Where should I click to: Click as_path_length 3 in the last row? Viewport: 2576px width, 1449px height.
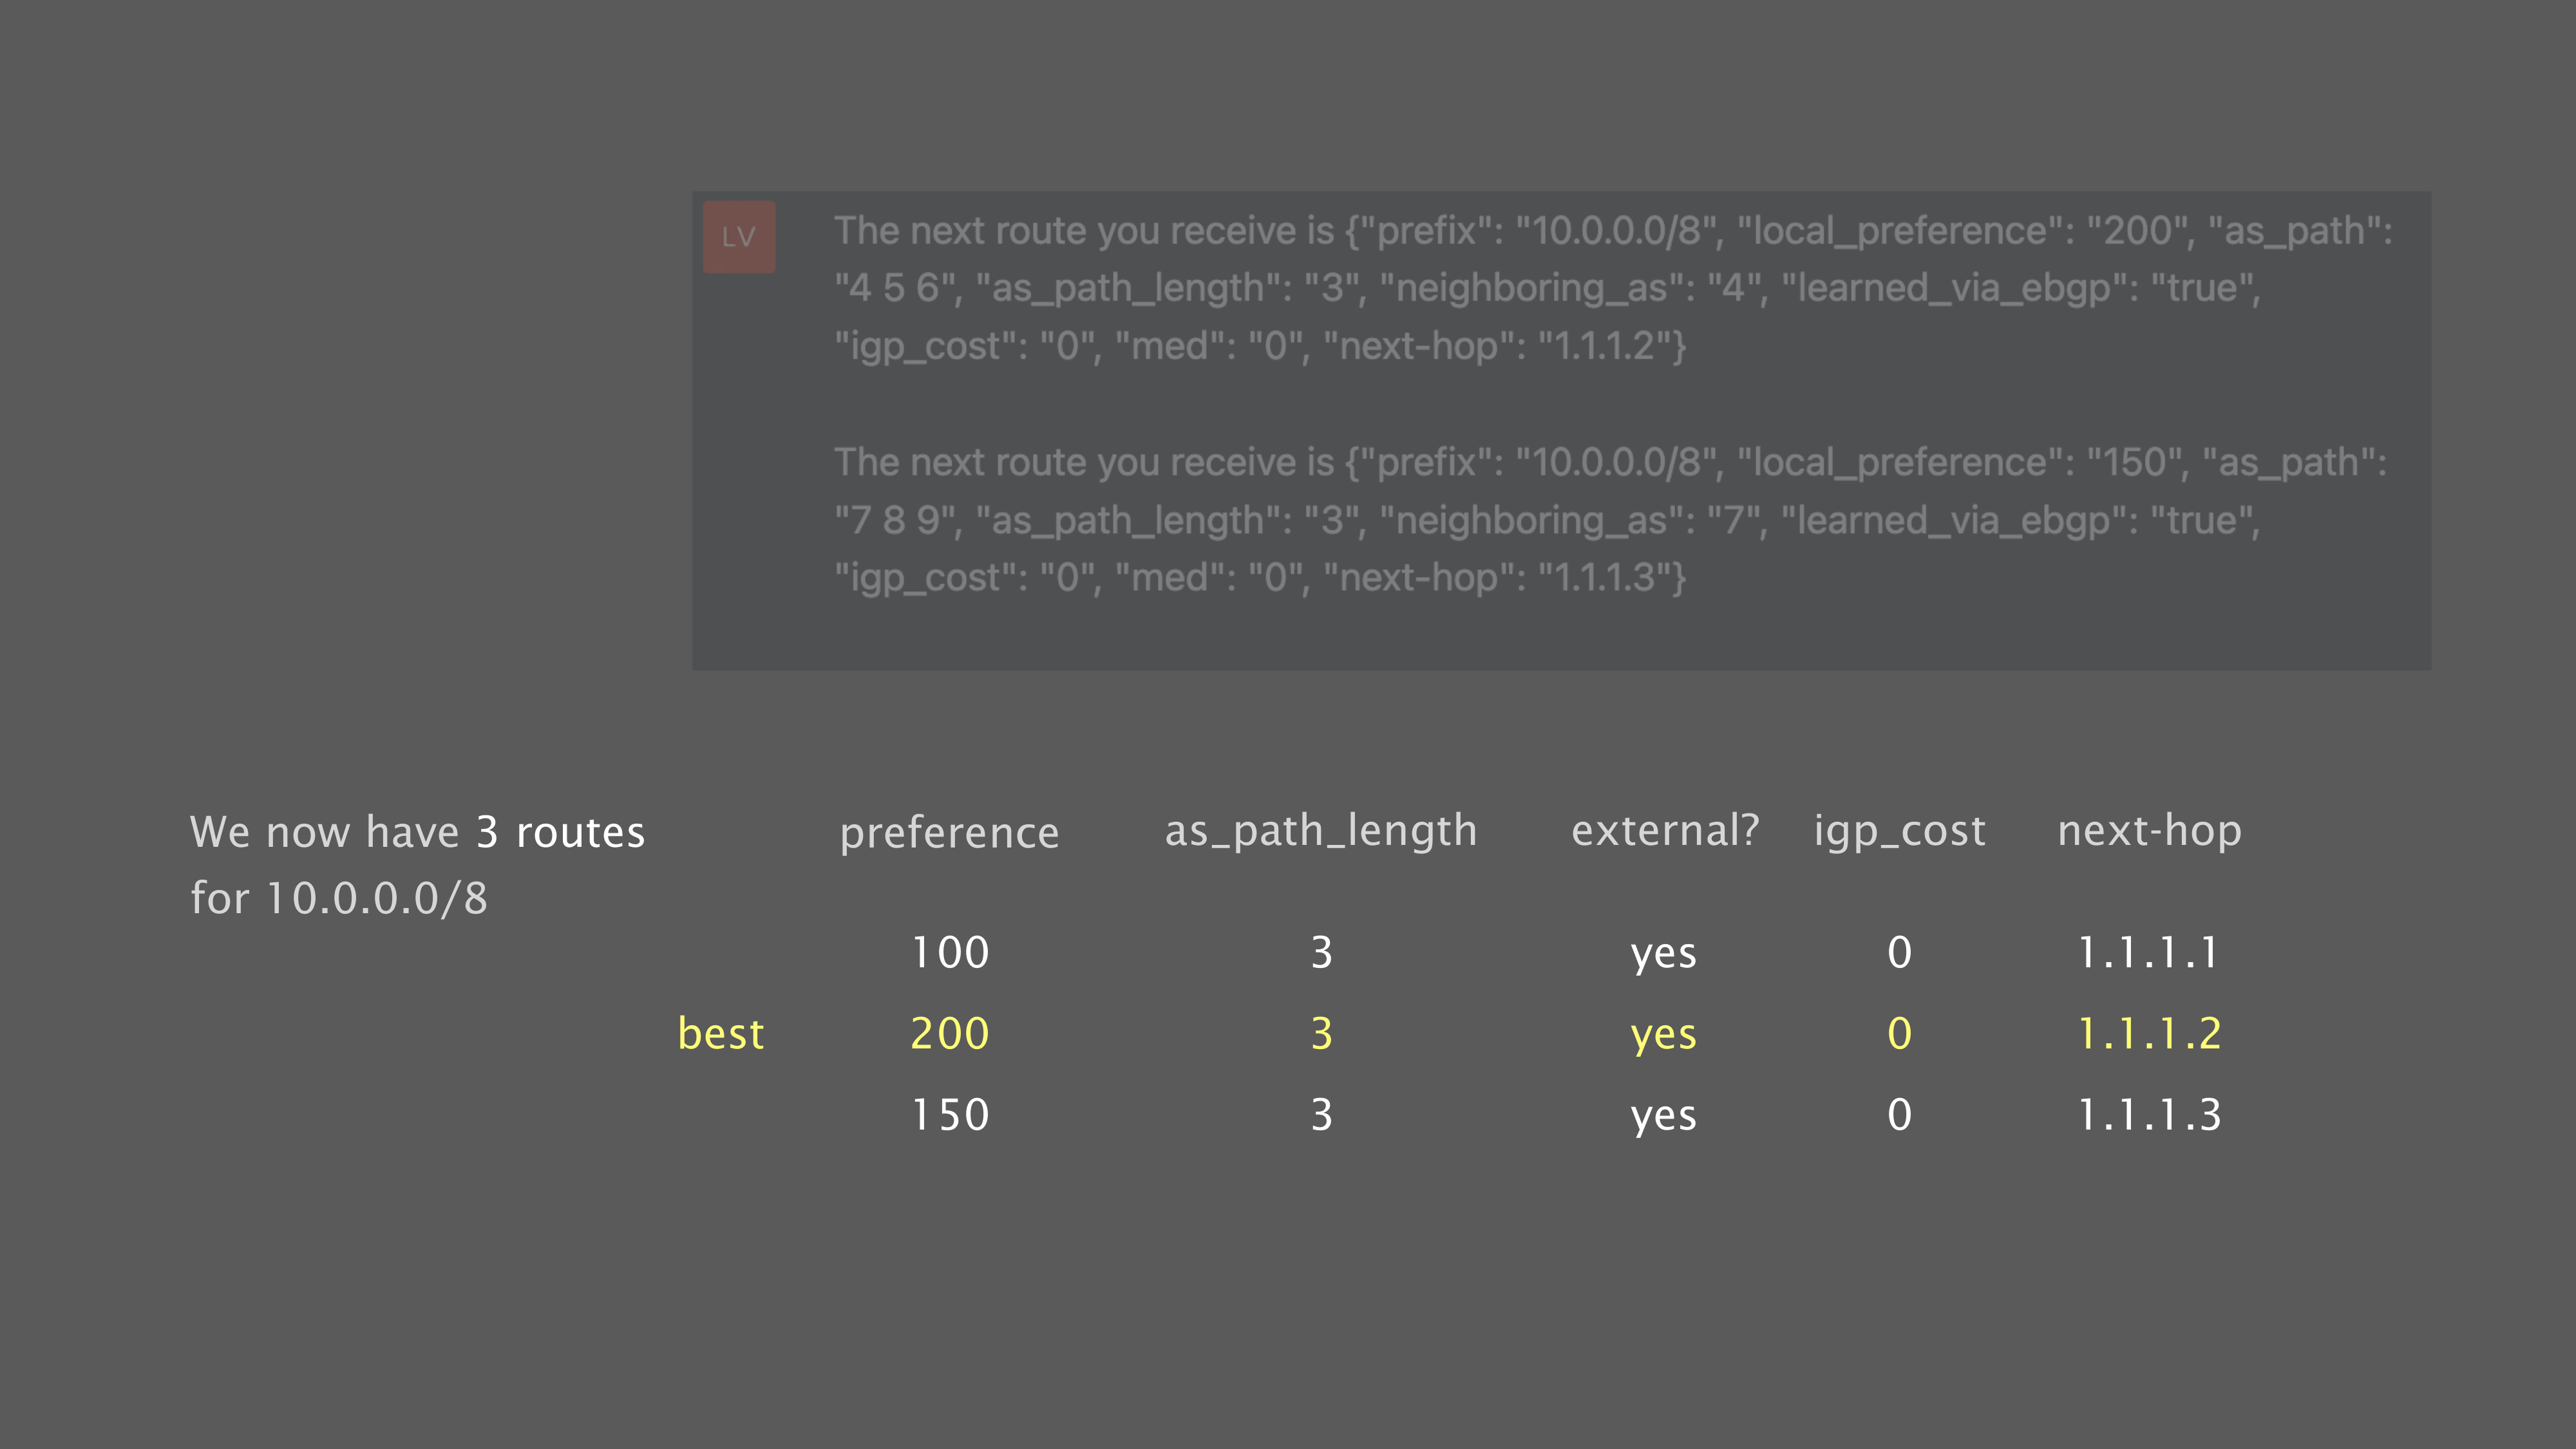pyautogui.click(x=1321, y=1115)
